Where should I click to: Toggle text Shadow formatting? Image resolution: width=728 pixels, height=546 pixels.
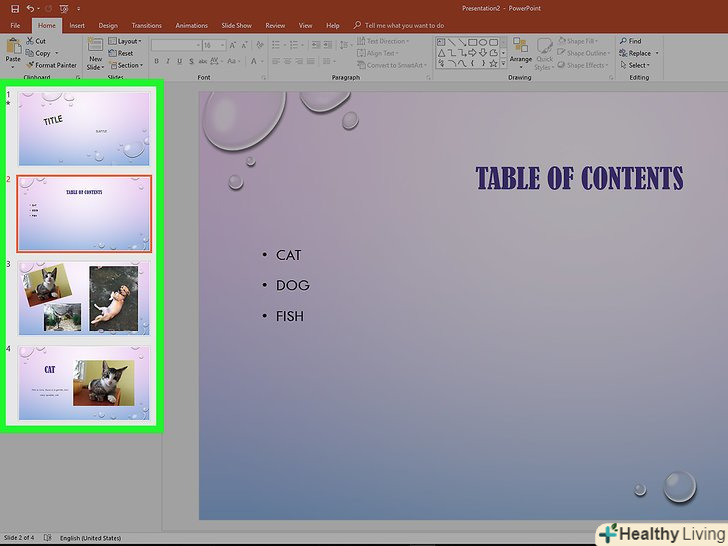click(x=191, y=61)
